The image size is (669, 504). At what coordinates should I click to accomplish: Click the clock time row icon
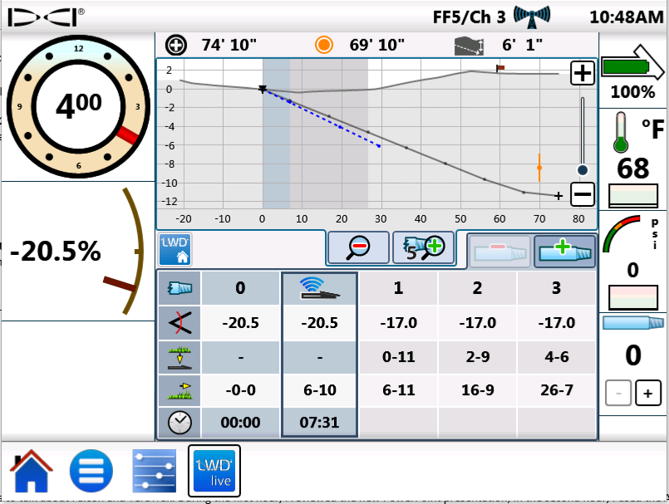tap(180, 422)
